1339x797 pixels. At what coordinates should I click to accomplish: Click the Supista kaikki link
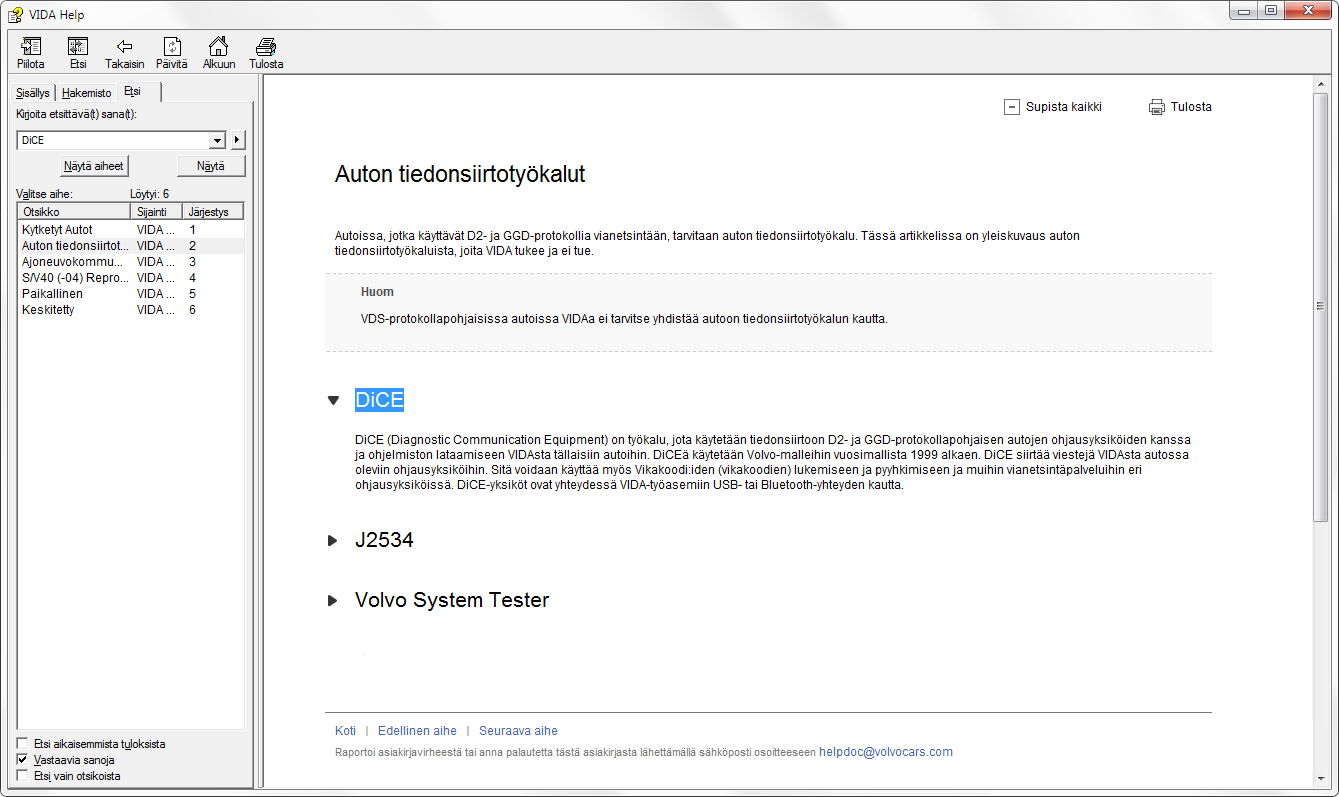pos(1064,107)
